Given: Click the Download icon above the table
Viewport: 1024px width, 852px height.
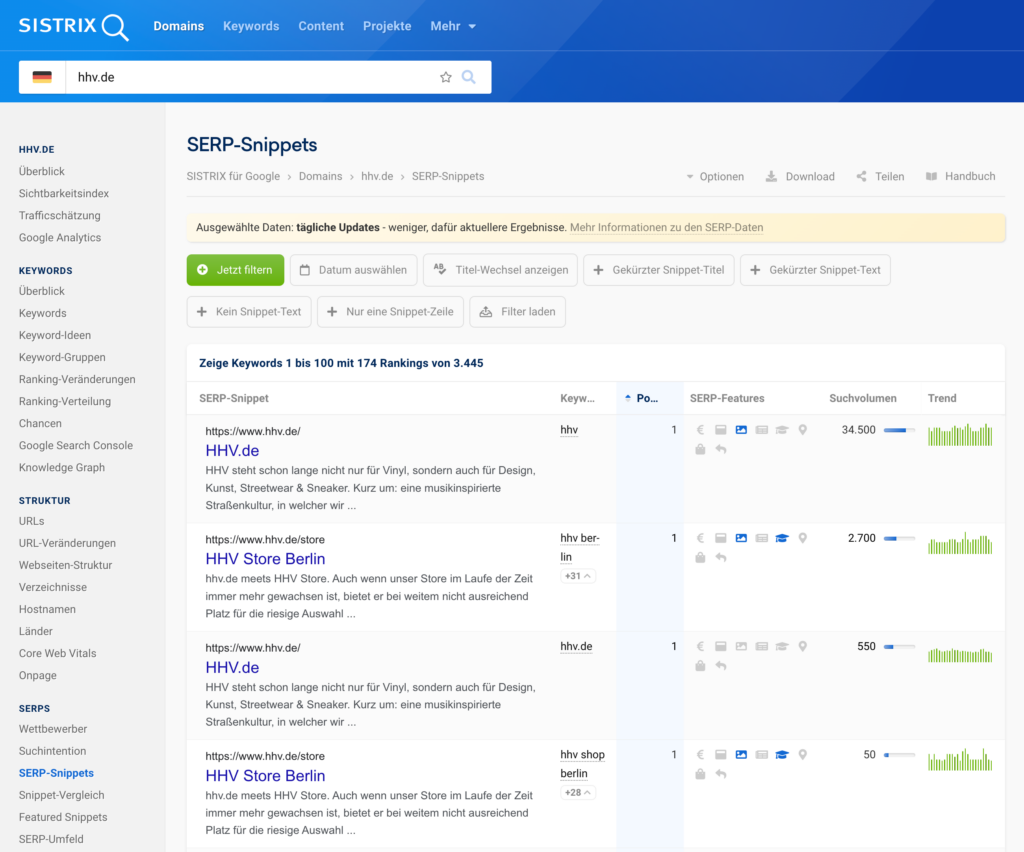Looking at the screenshot, I should (769, 176).
